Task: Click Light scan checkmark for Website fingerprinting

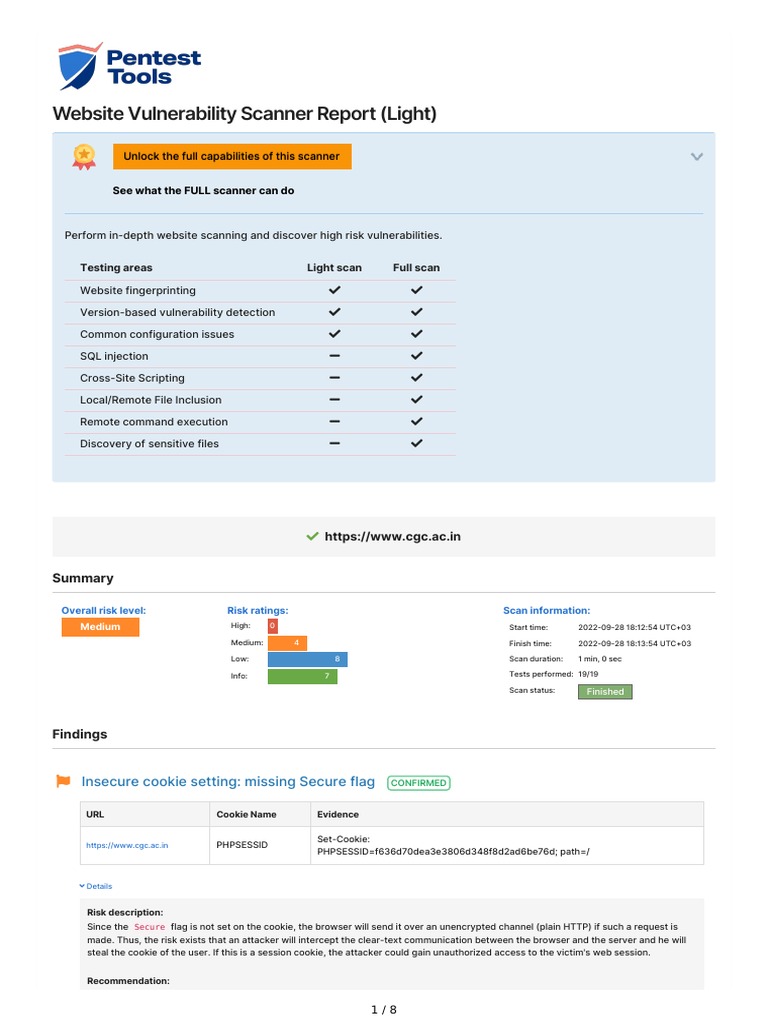Action: point(334,290)
